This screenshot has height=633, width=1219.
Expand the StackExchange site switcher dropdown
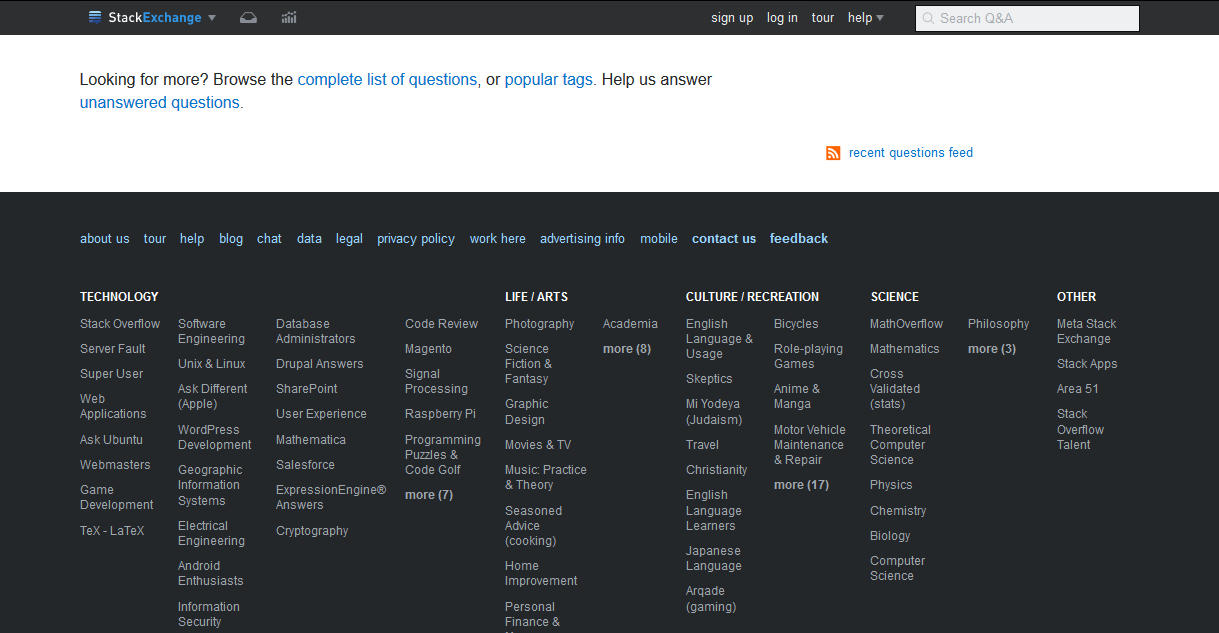click(x=210, y=17)
